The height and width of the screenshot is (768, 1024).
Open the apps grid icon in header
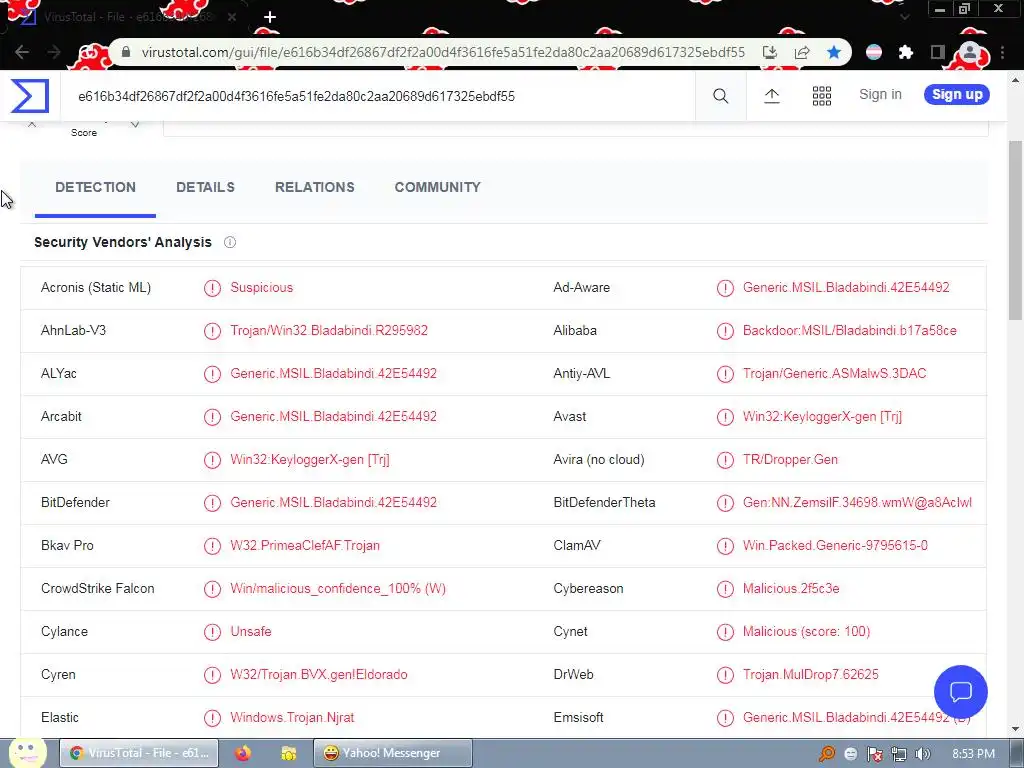click(822, 96)
